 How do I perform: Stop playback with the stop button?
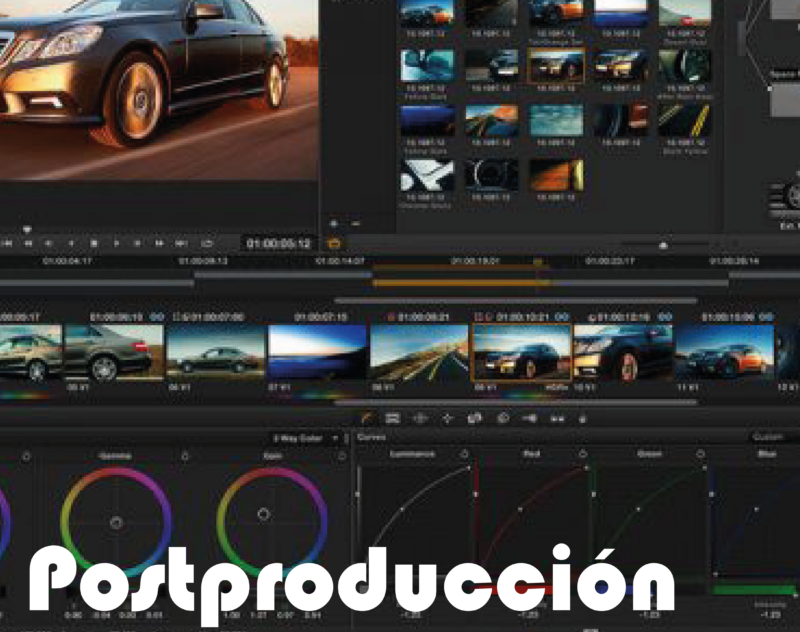(x=94, y=244)
